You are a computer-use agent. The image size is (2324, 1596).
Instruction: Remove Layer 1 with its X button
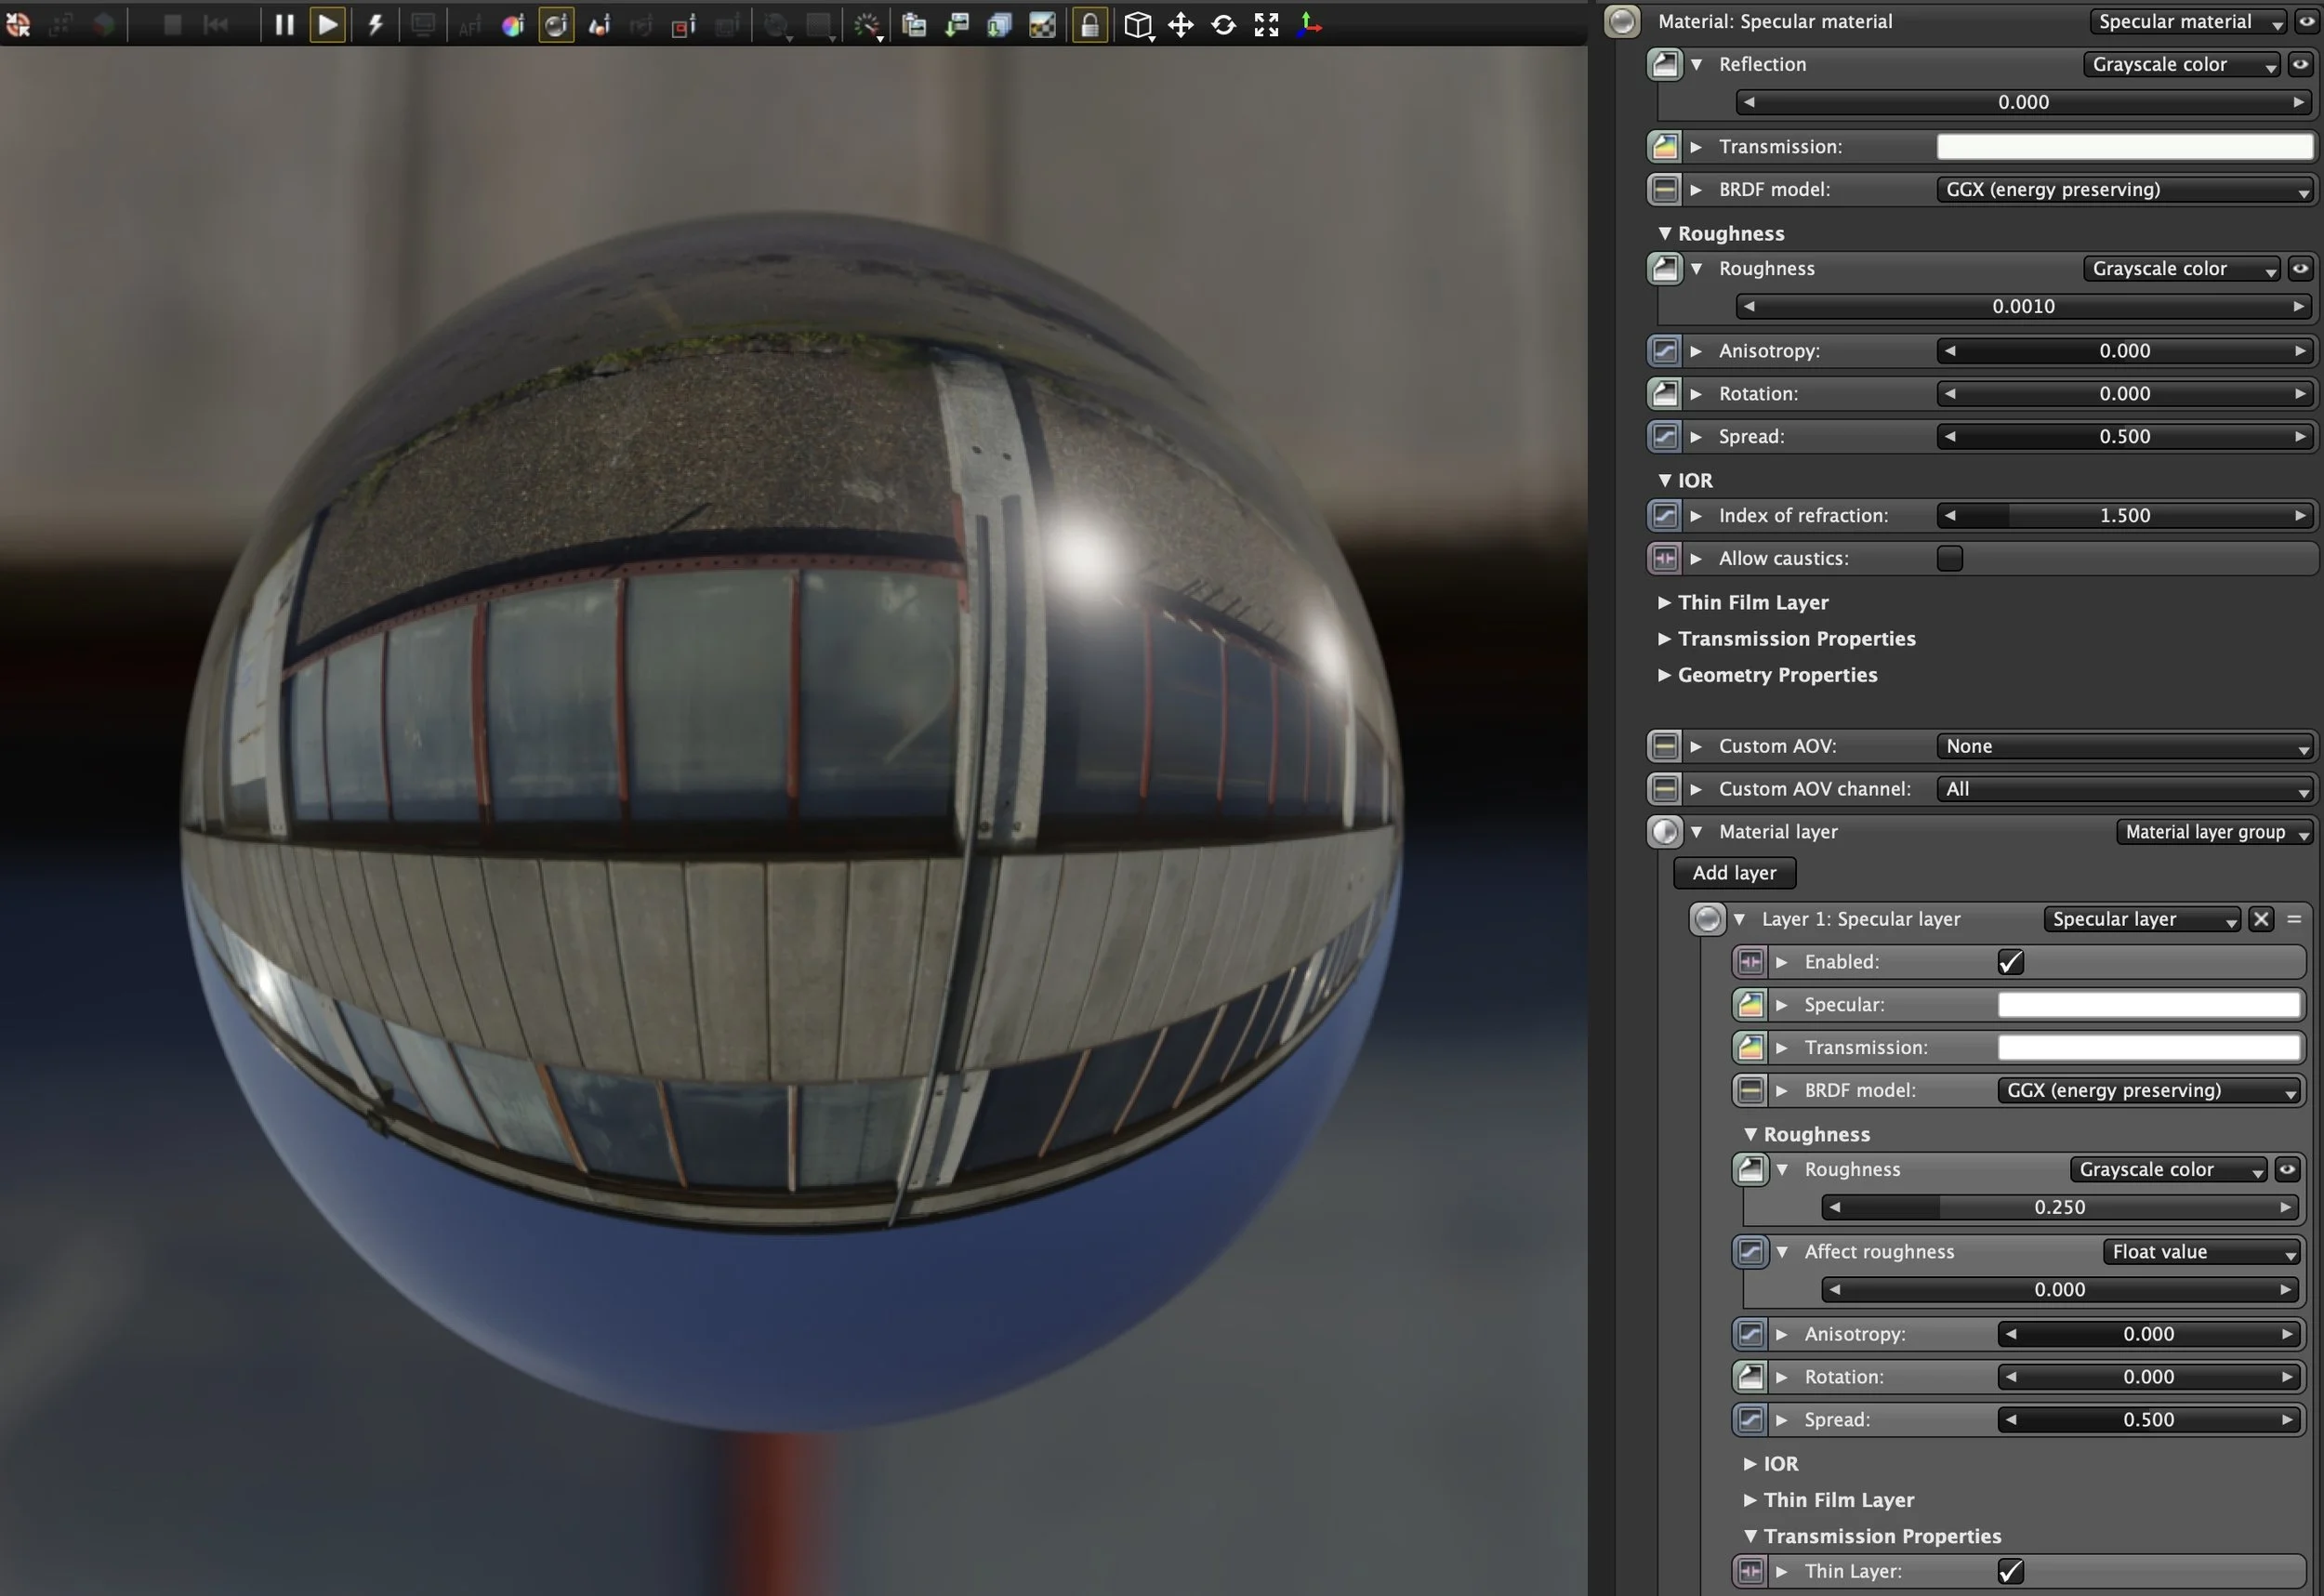2261,919
